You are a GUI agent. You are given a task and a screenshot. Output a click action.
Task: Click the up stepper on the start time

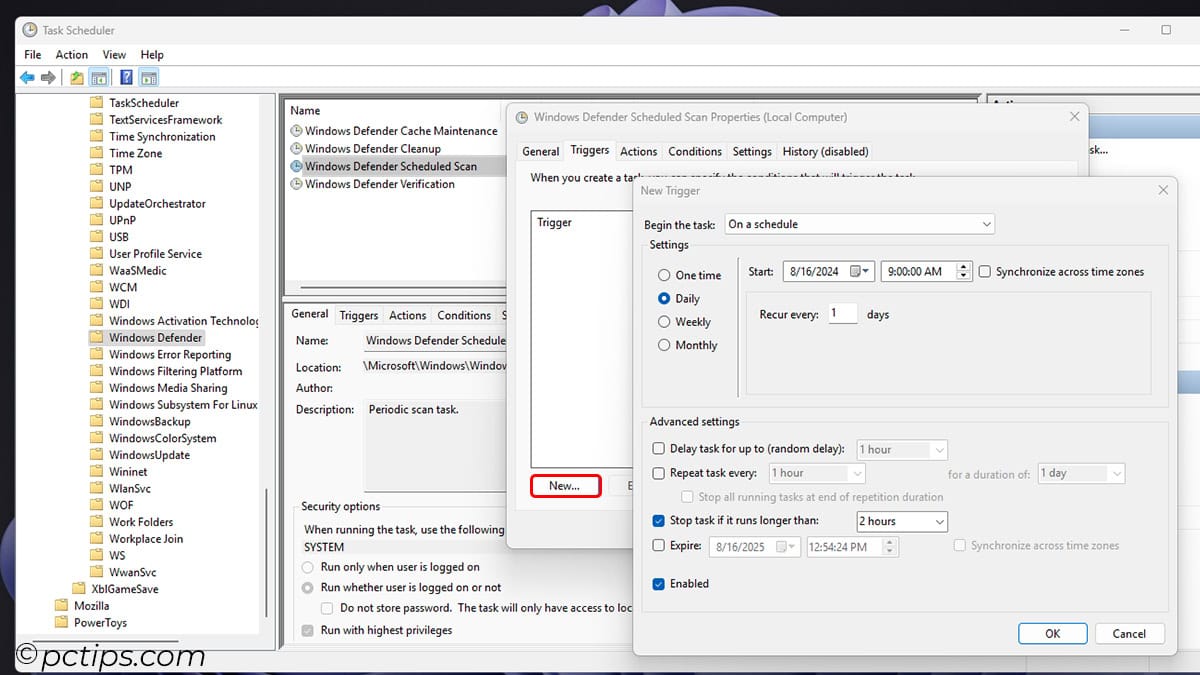click(963, 266)
